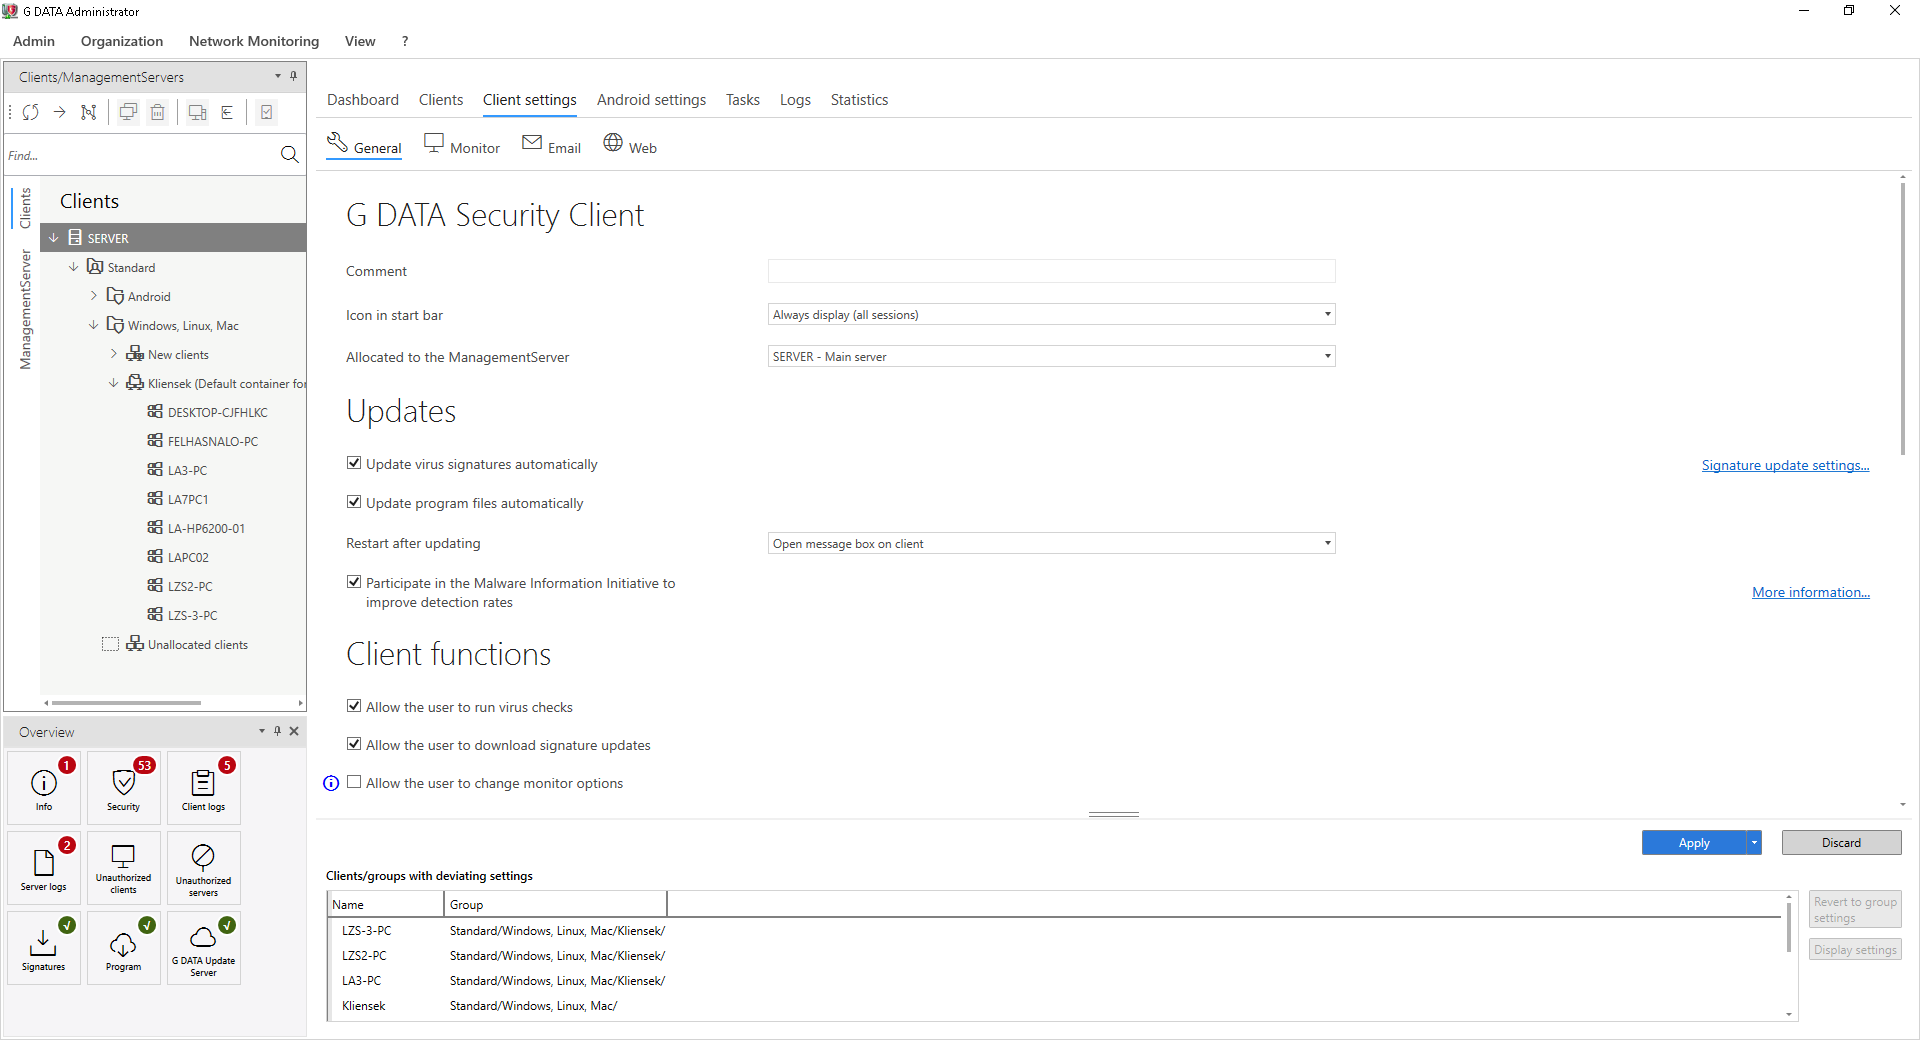Collapse the Standard group node

pos(74,267)
